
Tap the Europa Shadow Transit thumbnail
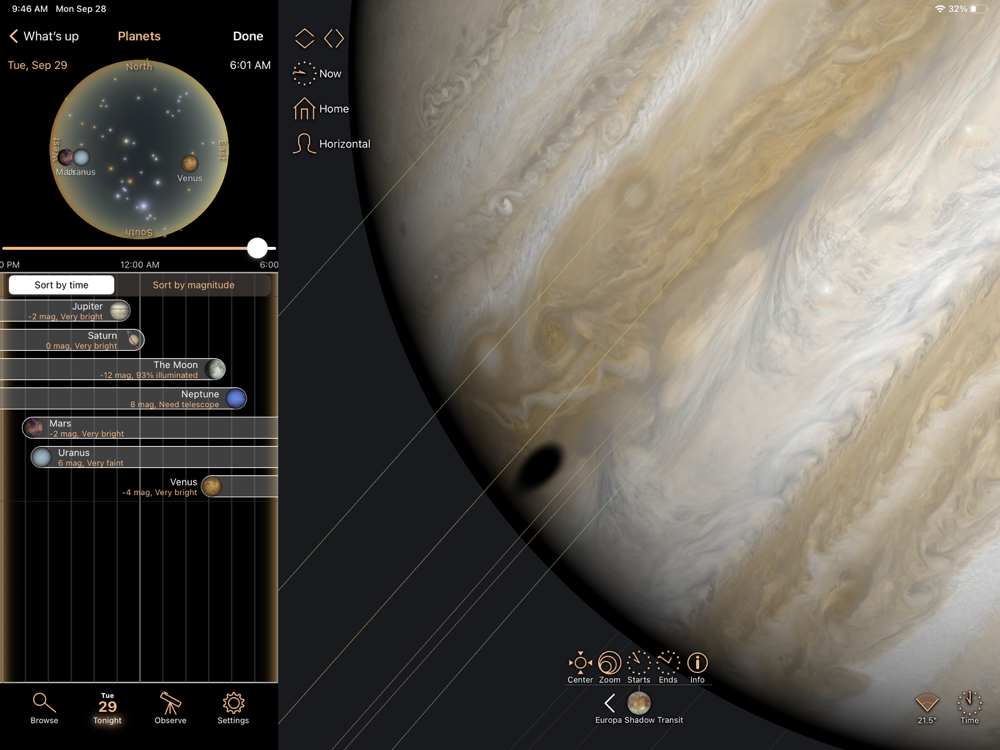click(x=639, y=703)
